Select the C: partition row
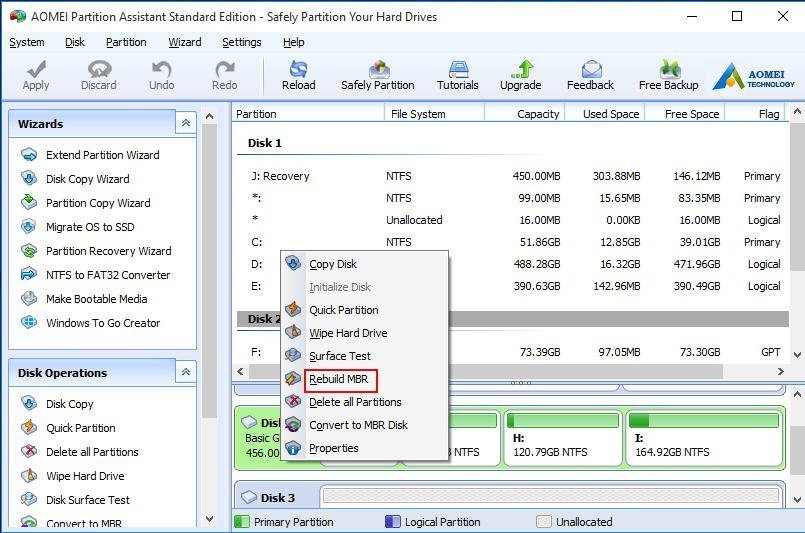 pyautogui.click(x=512, y=242)
